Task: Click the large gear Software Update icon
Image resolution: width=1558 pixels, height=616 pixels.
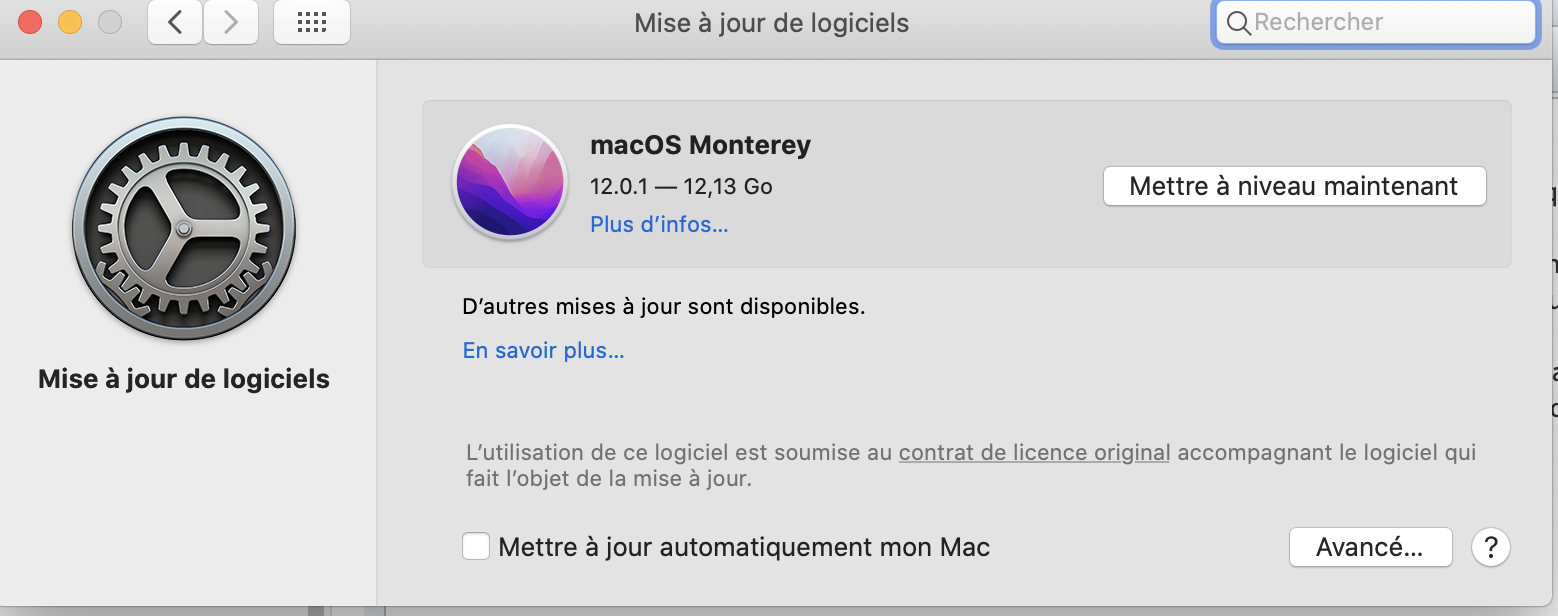Action: [184, 229]
